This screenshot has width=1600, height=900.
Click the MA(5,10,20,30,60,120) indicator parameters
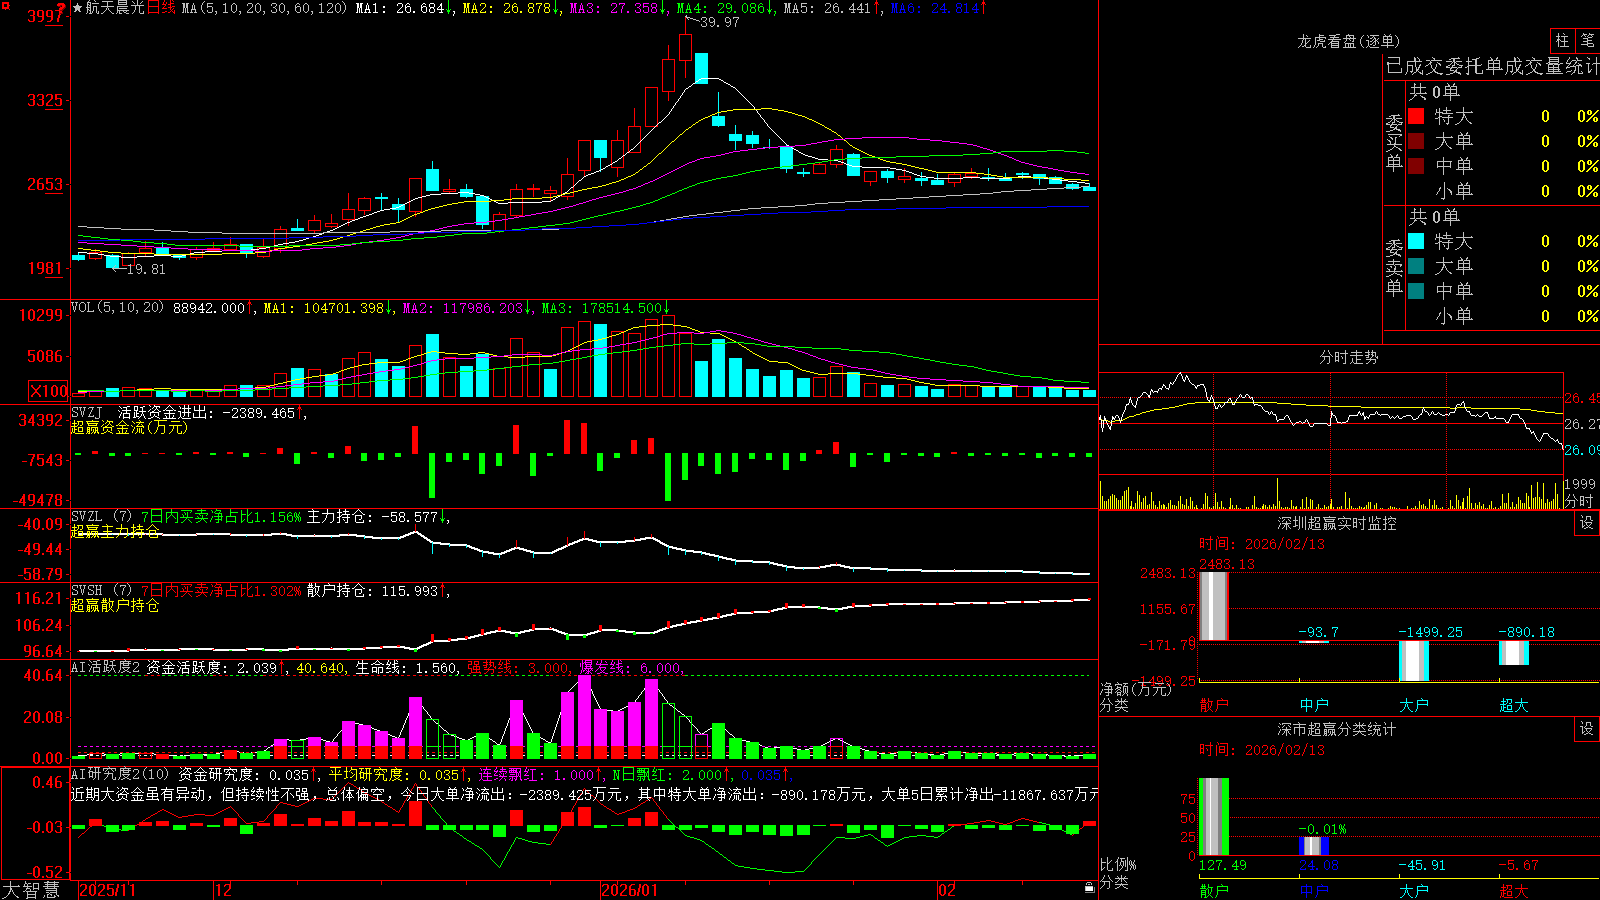click(x=265, y=8)
